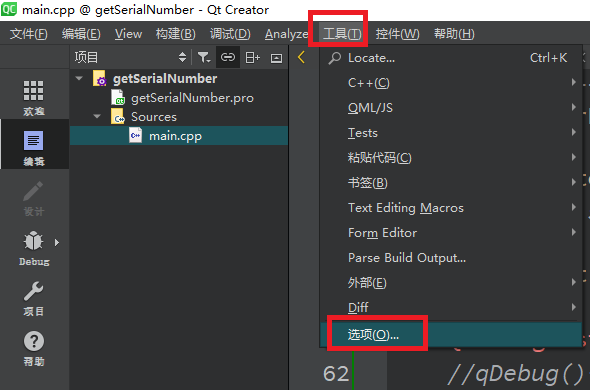Click the go back arrow
The image size is (590, 390).
tap(301, 57)
